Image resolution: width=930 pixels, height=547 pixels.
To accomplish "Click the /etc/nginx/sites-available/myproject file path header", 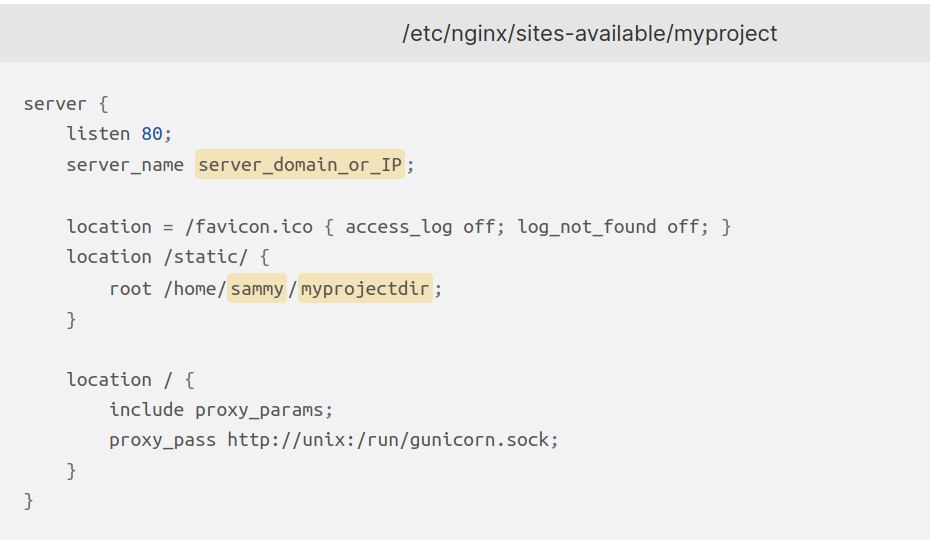I will click(x=590, y=34).
